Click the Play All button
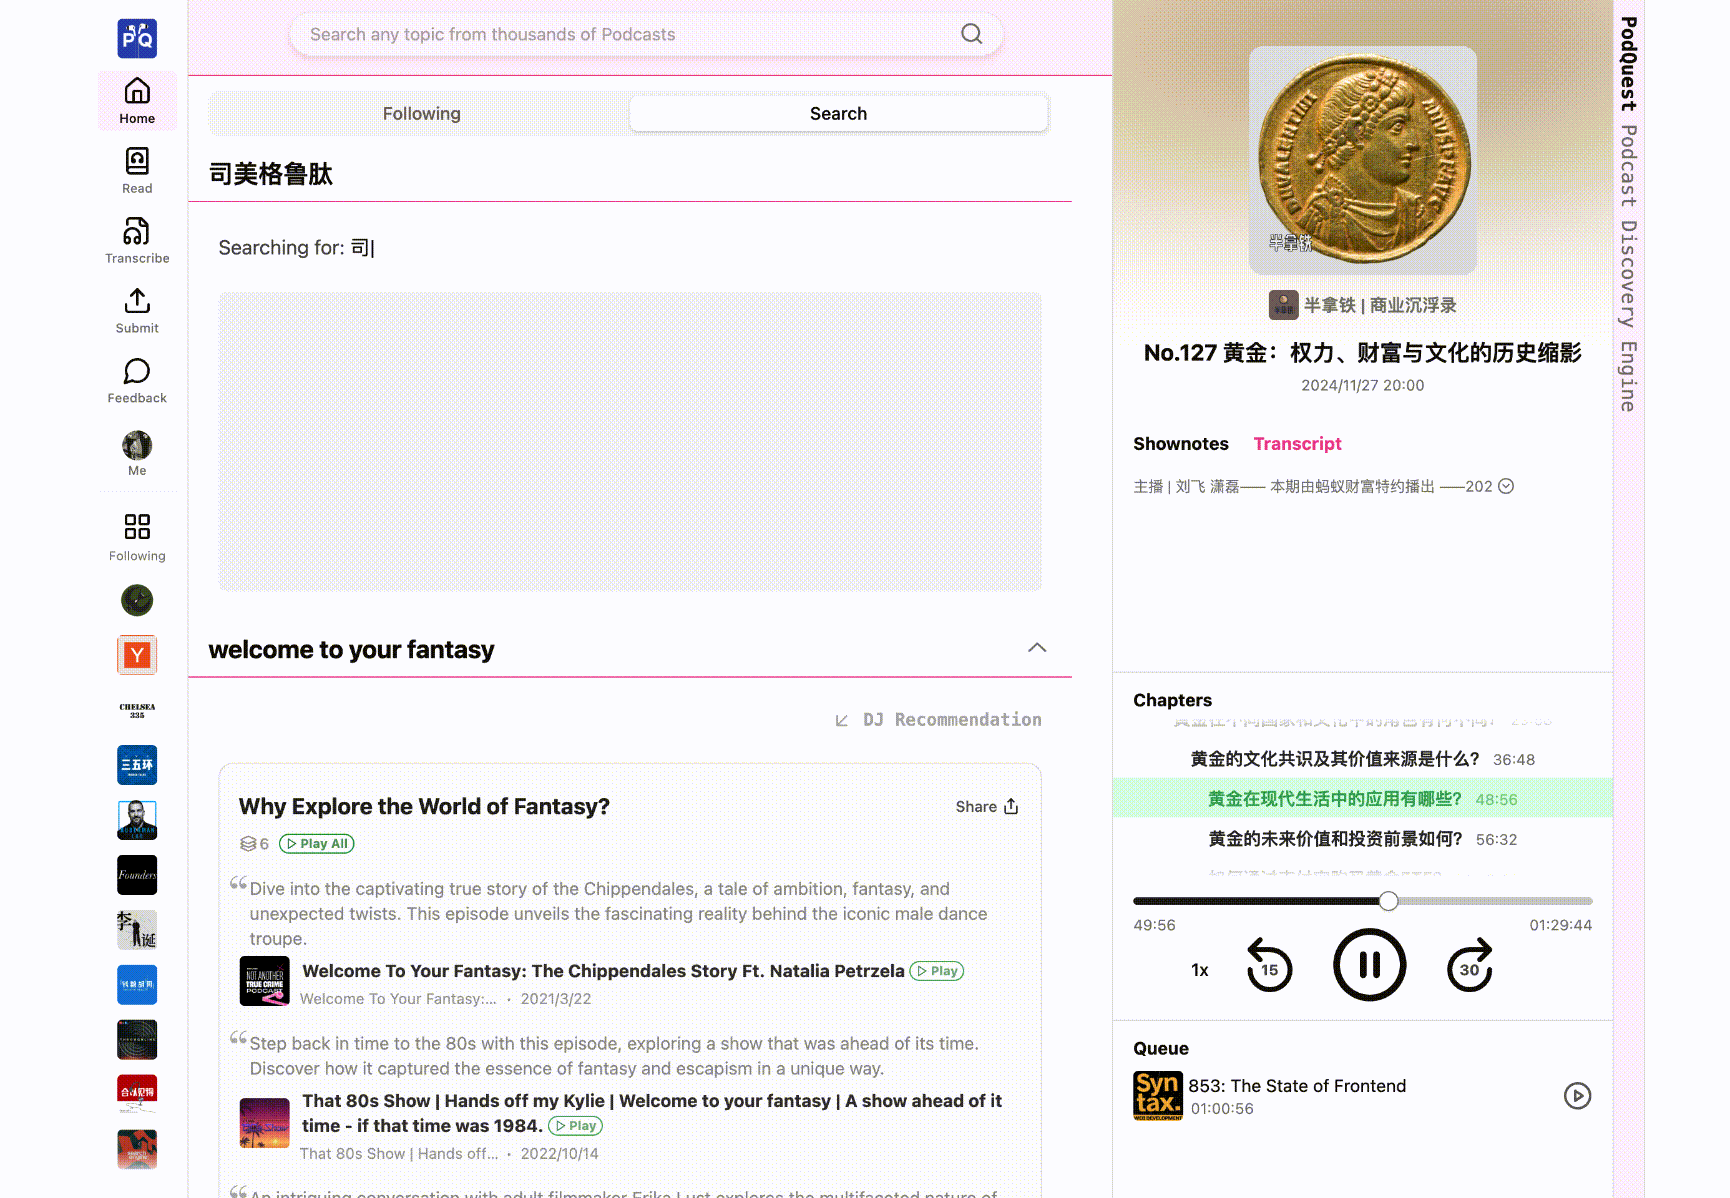Image resolution: width=1730 pixels, height=1198 pixels. [316, 844]
